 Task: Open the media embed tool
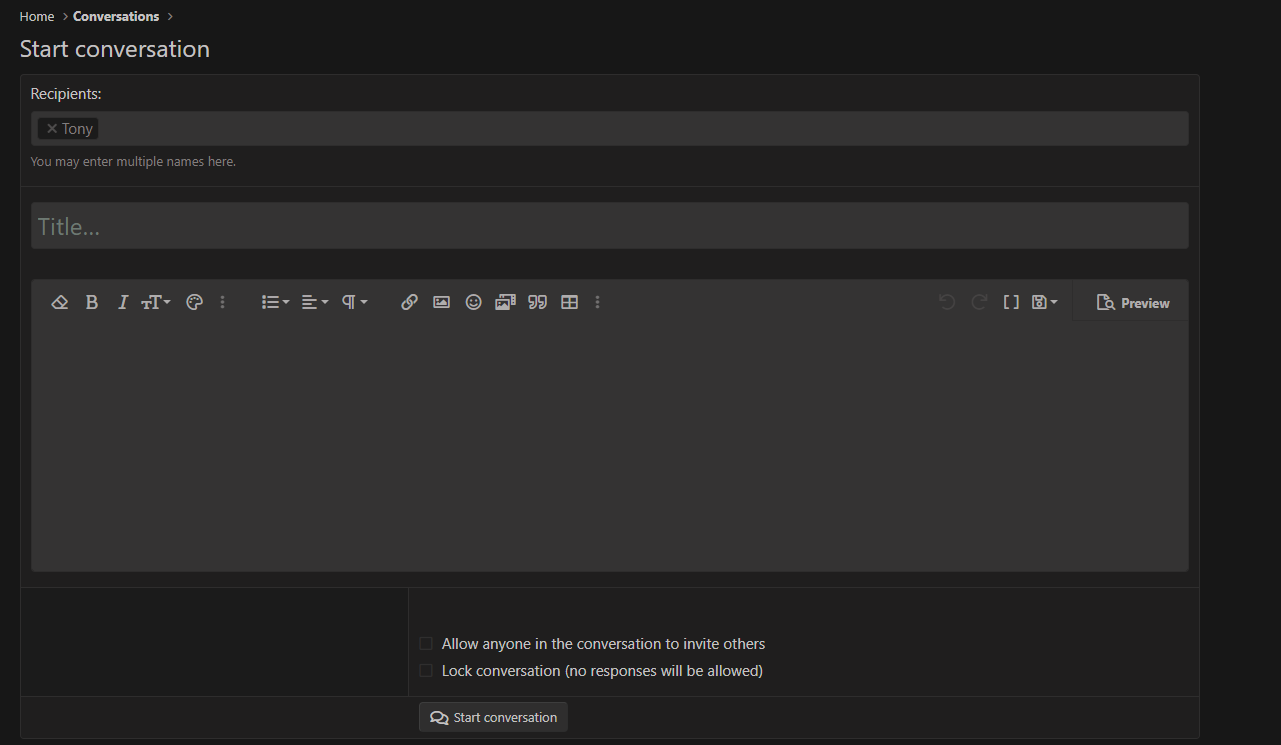[x=505, y=302]
